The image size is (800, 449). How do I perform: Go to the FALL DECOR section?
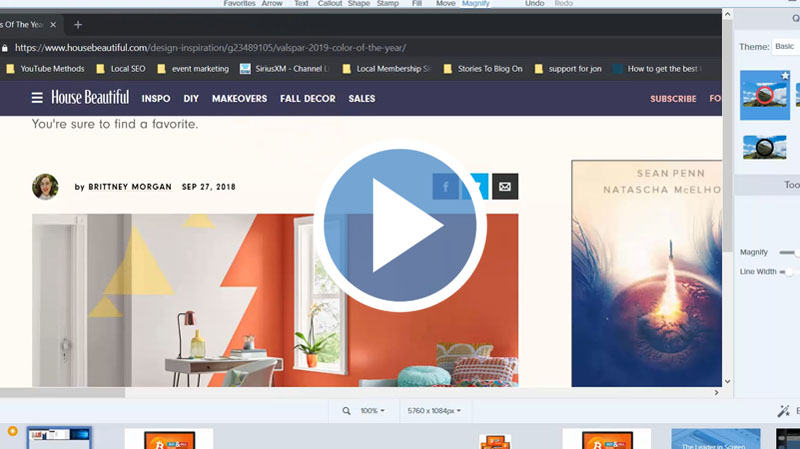pyautogui.click(x=307, y=99)
